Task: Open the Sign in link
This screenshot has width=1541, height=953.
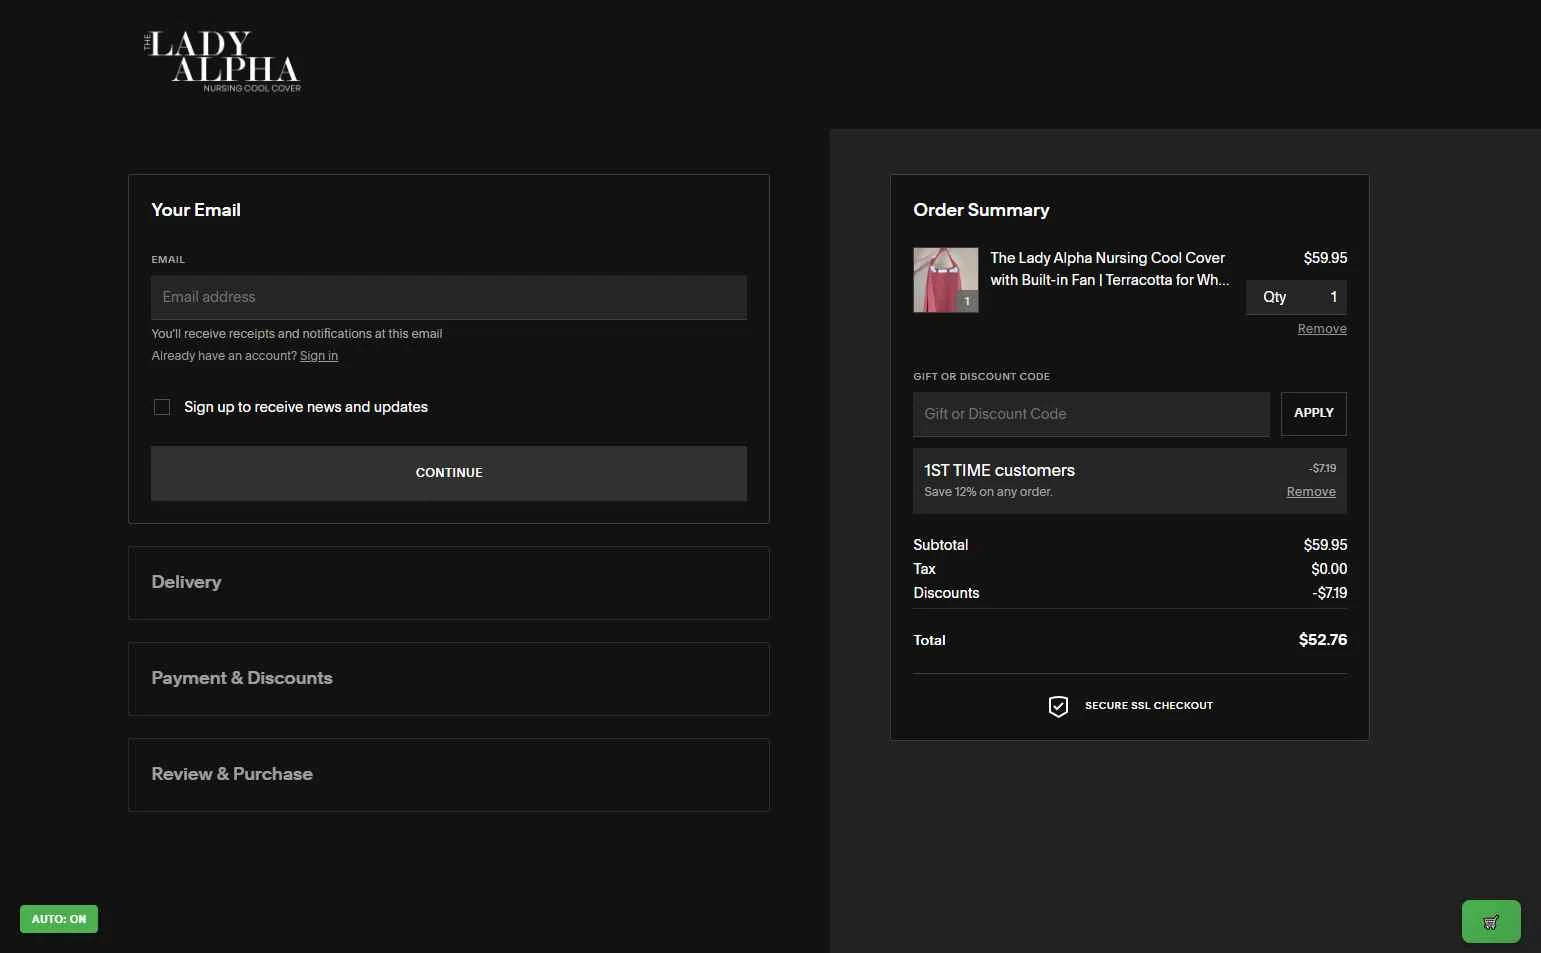Action: (319, 356)
